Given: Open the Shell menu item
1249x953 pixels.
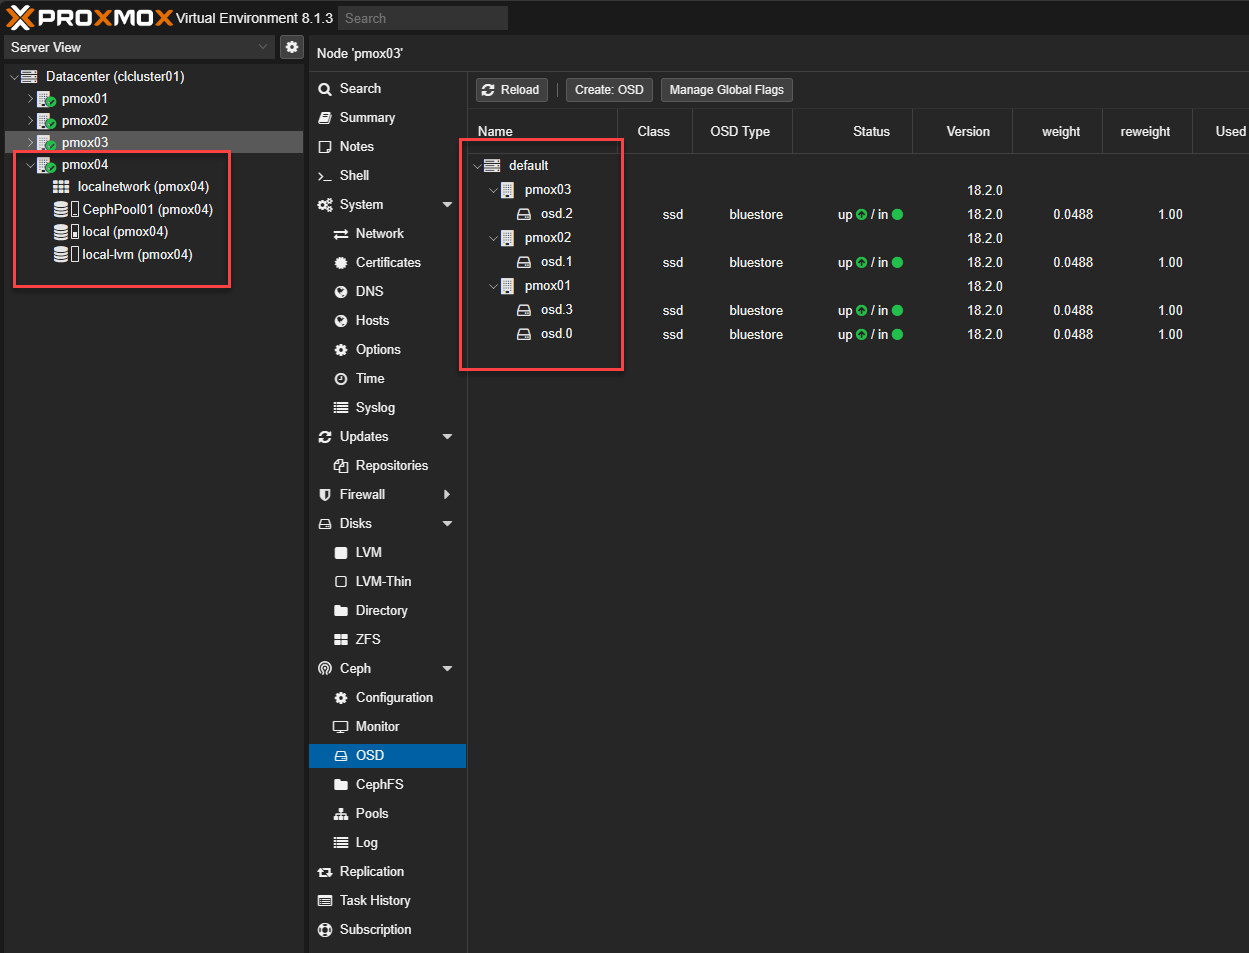Looking at the screenshot, I should point(354,176).
